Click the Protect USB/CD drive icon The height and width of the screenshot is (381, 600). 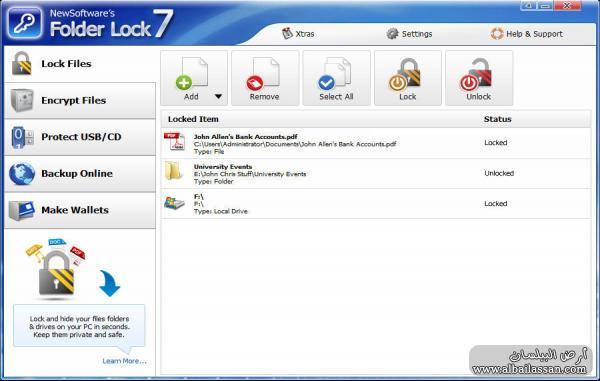point(22,137)
